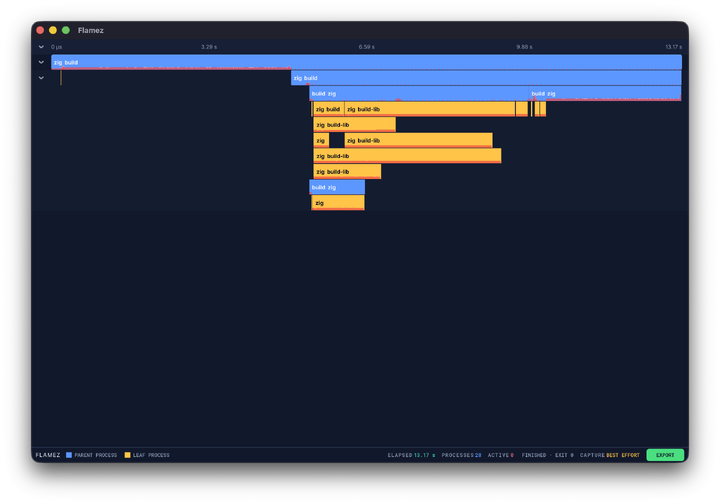Click the 13.17 s ruler mark
Image resolution: width=720 pixels, height=504 pixels.
coord(673,47)
